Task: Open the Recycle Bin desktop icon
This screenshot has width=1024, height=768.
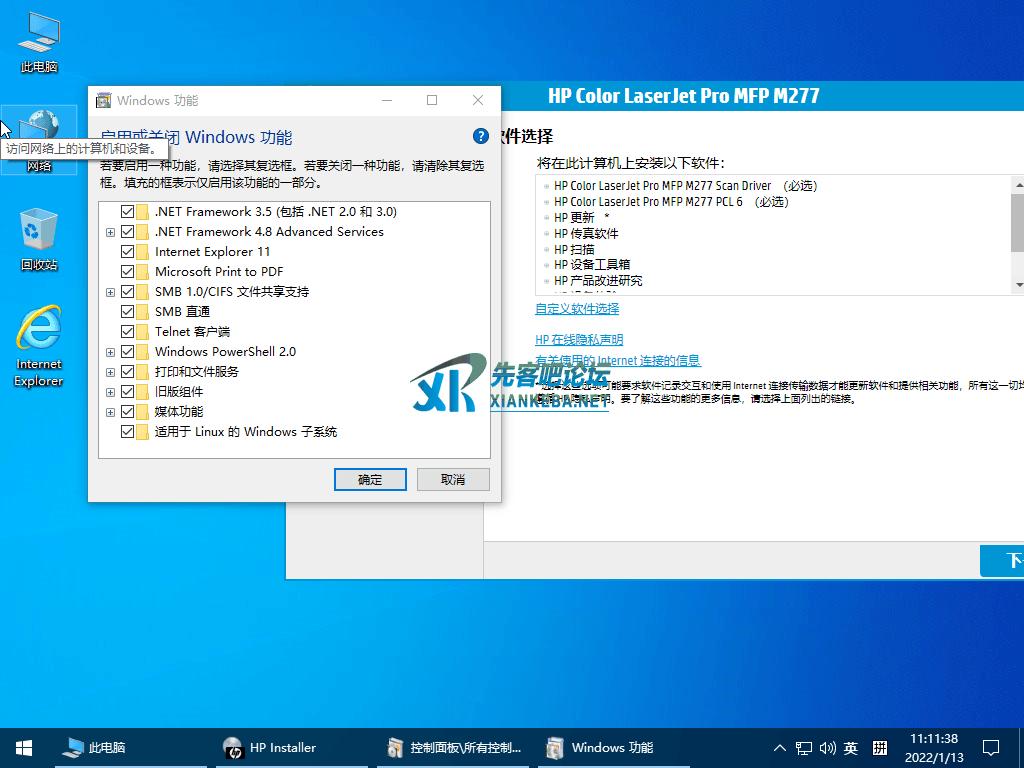Action: click(39, 238)
